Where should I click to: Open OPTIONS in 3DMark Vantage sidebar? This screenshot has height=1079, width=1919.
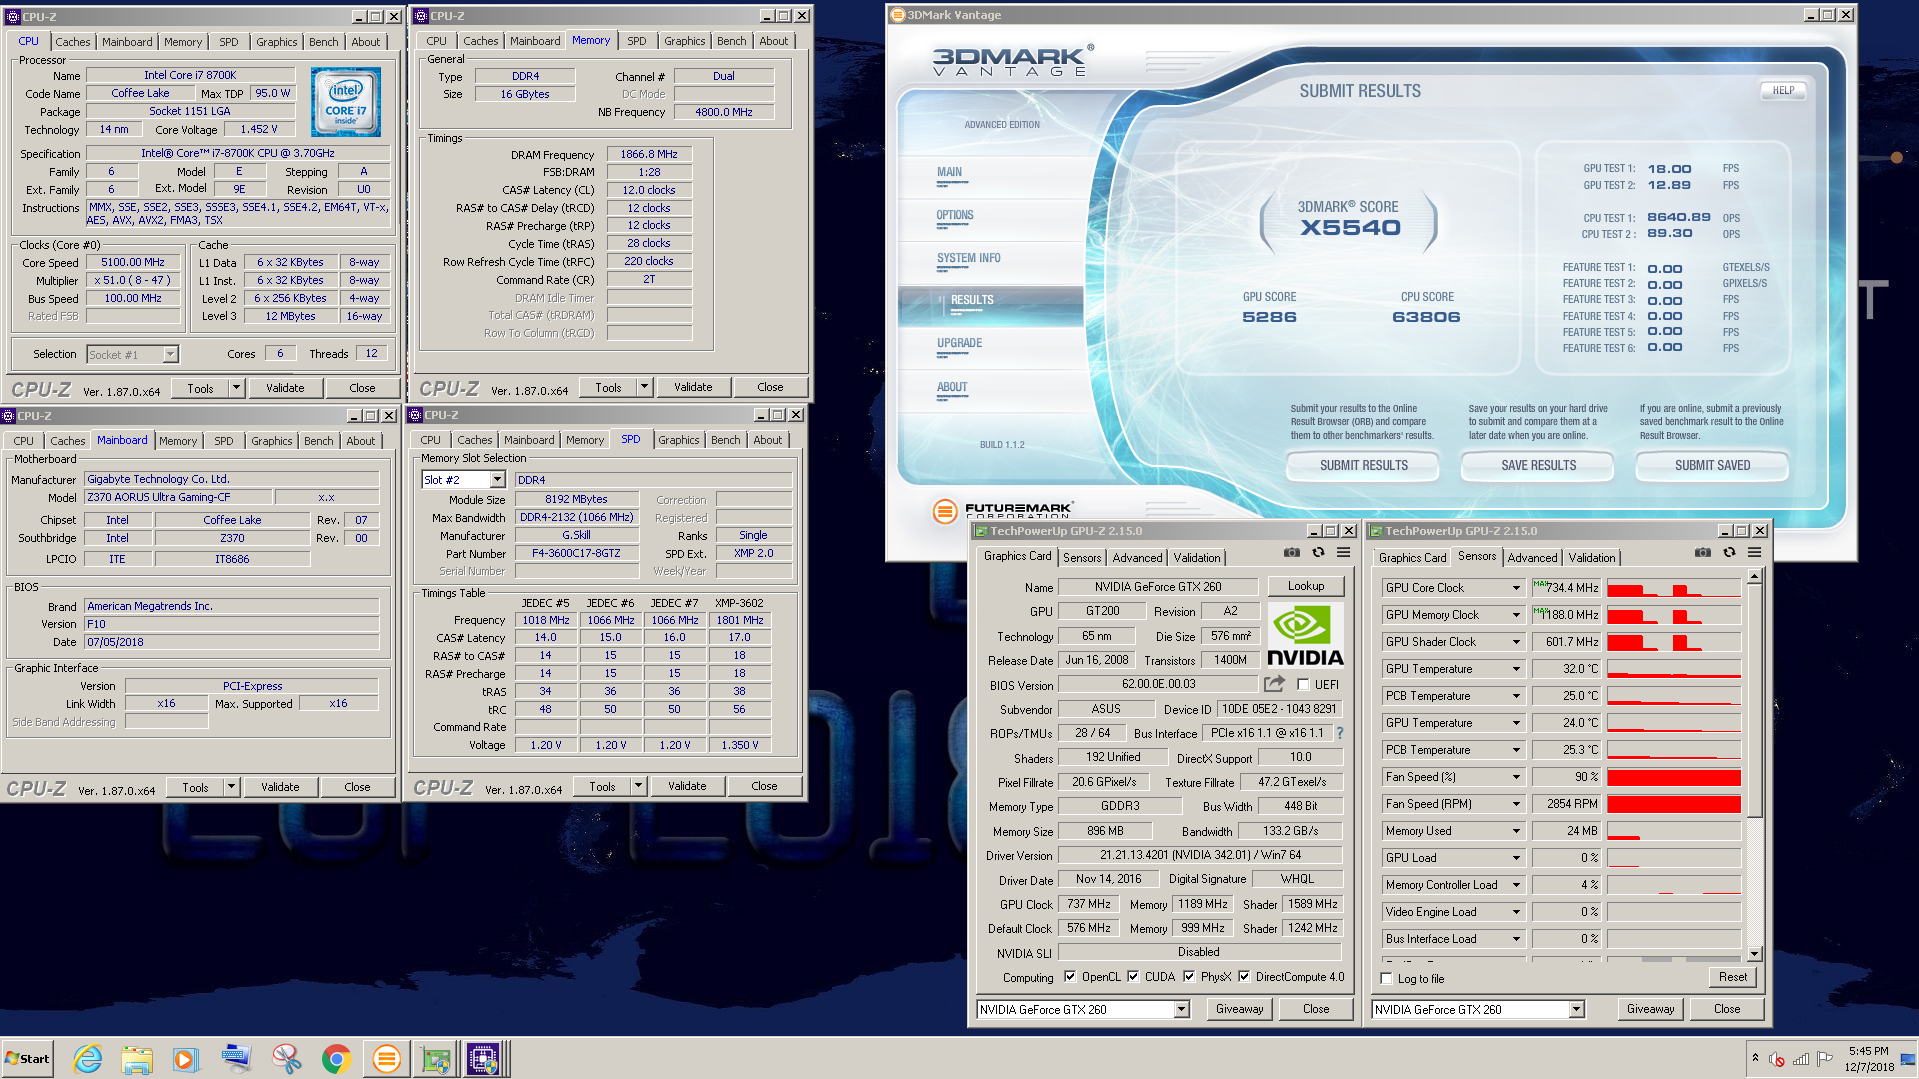(x=954, y=215)
